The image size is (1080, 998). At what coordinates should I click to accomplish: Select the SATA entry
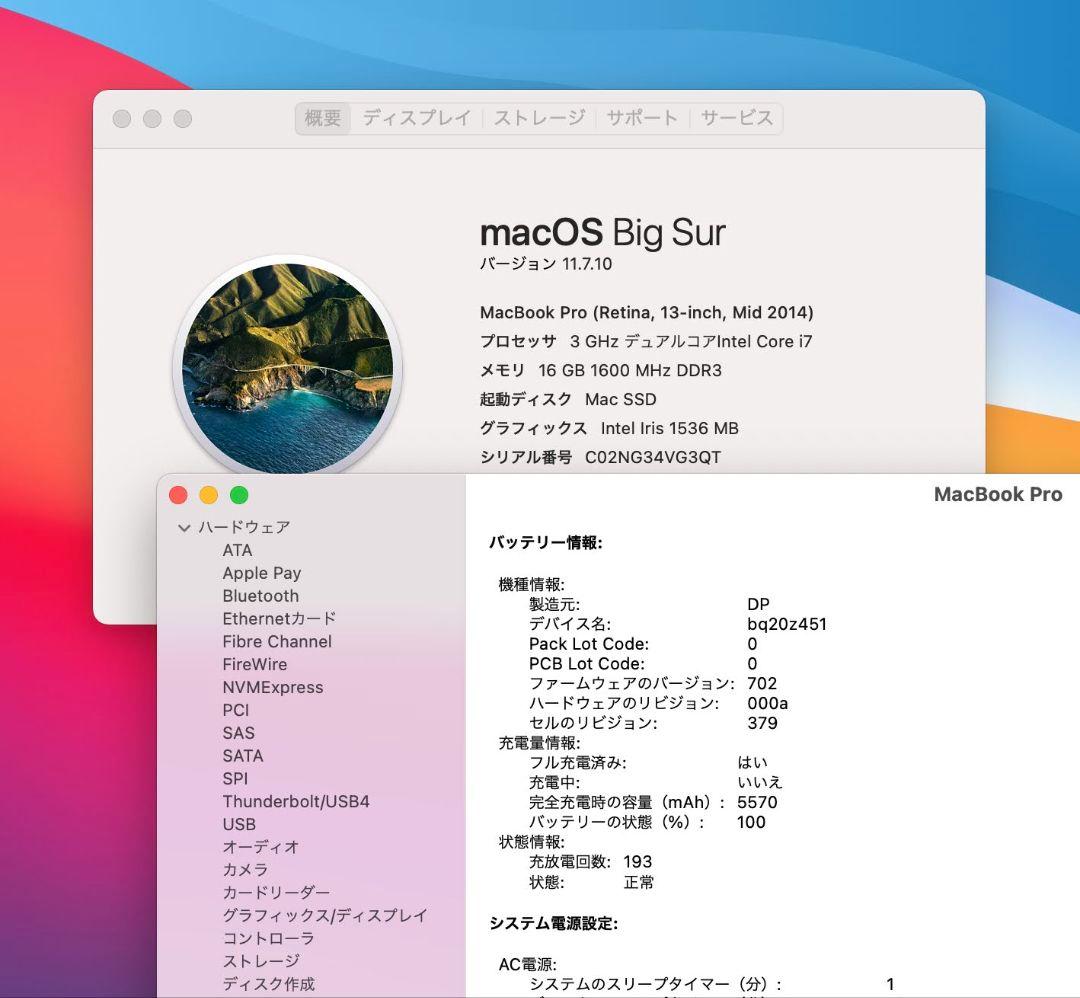tap(243, 756)
